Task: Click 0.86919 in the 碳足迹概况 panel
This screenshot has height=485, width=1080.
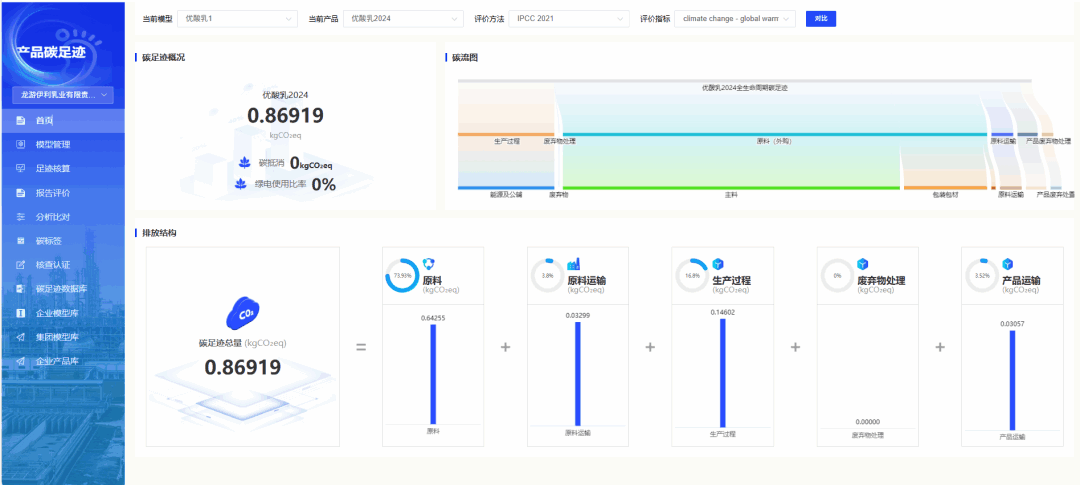Action: pos(285,116)
